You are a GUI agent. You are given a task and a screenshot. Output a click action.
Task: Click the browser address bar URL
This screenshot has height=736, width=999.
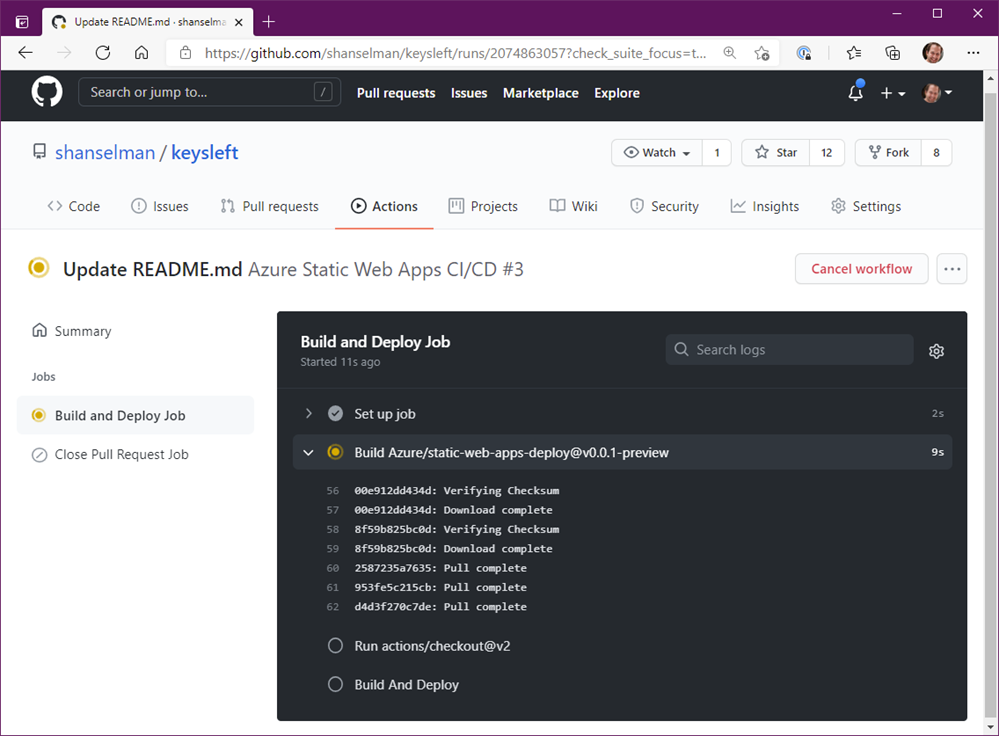tap(455, 53)
